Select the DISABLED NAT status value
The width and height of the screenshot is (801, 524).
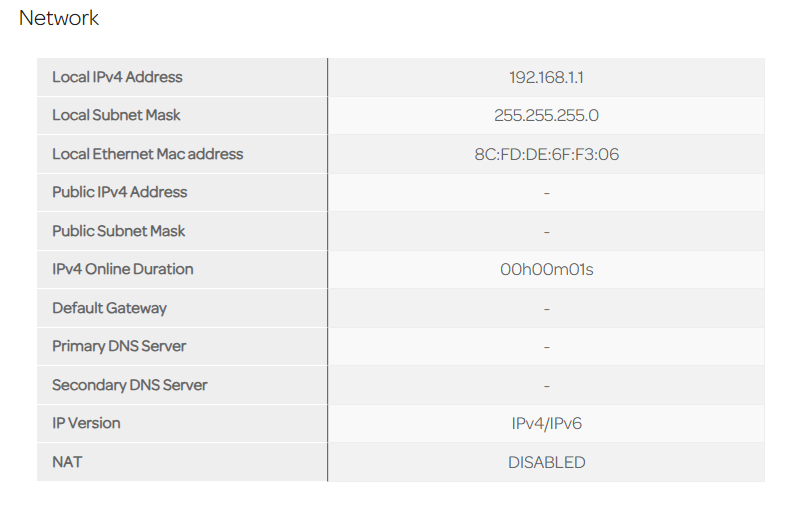click(x=546, y=463)
